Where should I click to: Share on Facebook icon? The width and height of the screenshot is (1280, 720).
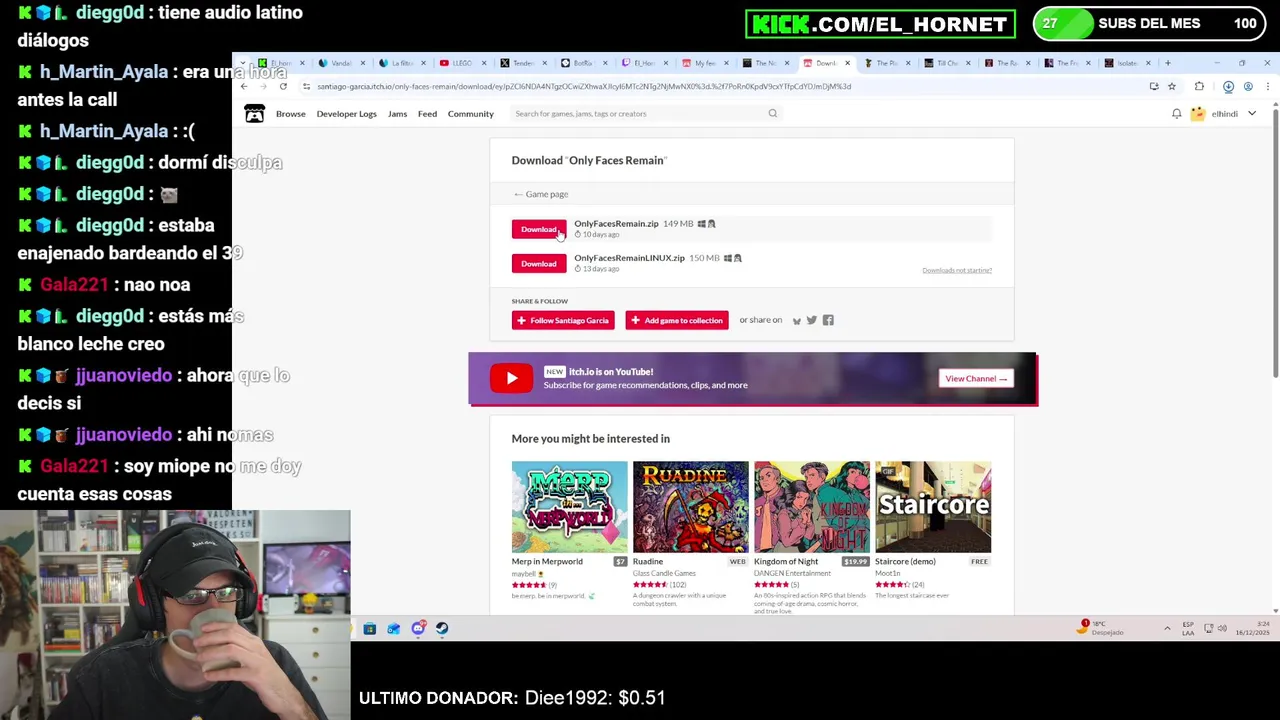tap(828, 321)
